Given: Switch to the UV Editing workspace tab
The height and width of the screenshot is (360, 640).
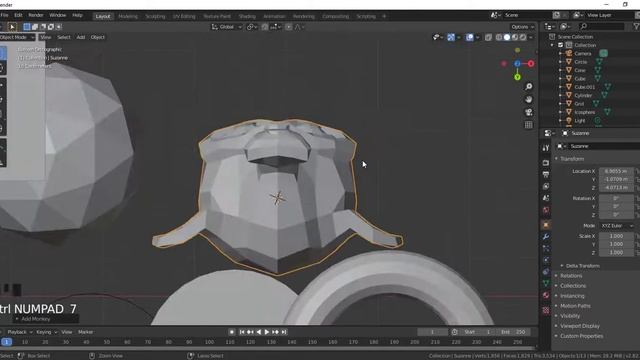Looking at the screenshot, I should pyautogui.click(x=184, y=16).
